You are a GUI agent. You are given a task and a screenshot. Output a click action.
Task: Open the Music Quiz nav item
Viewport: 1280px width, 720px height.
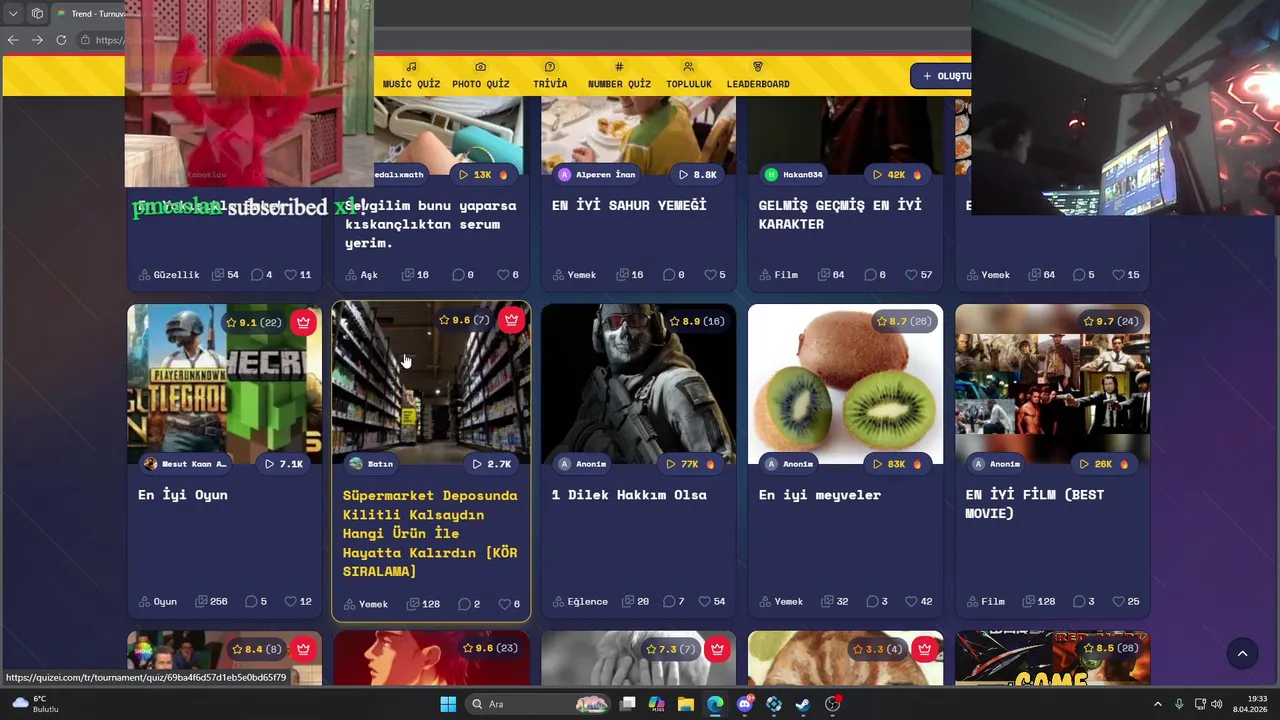tap(411, 76)
